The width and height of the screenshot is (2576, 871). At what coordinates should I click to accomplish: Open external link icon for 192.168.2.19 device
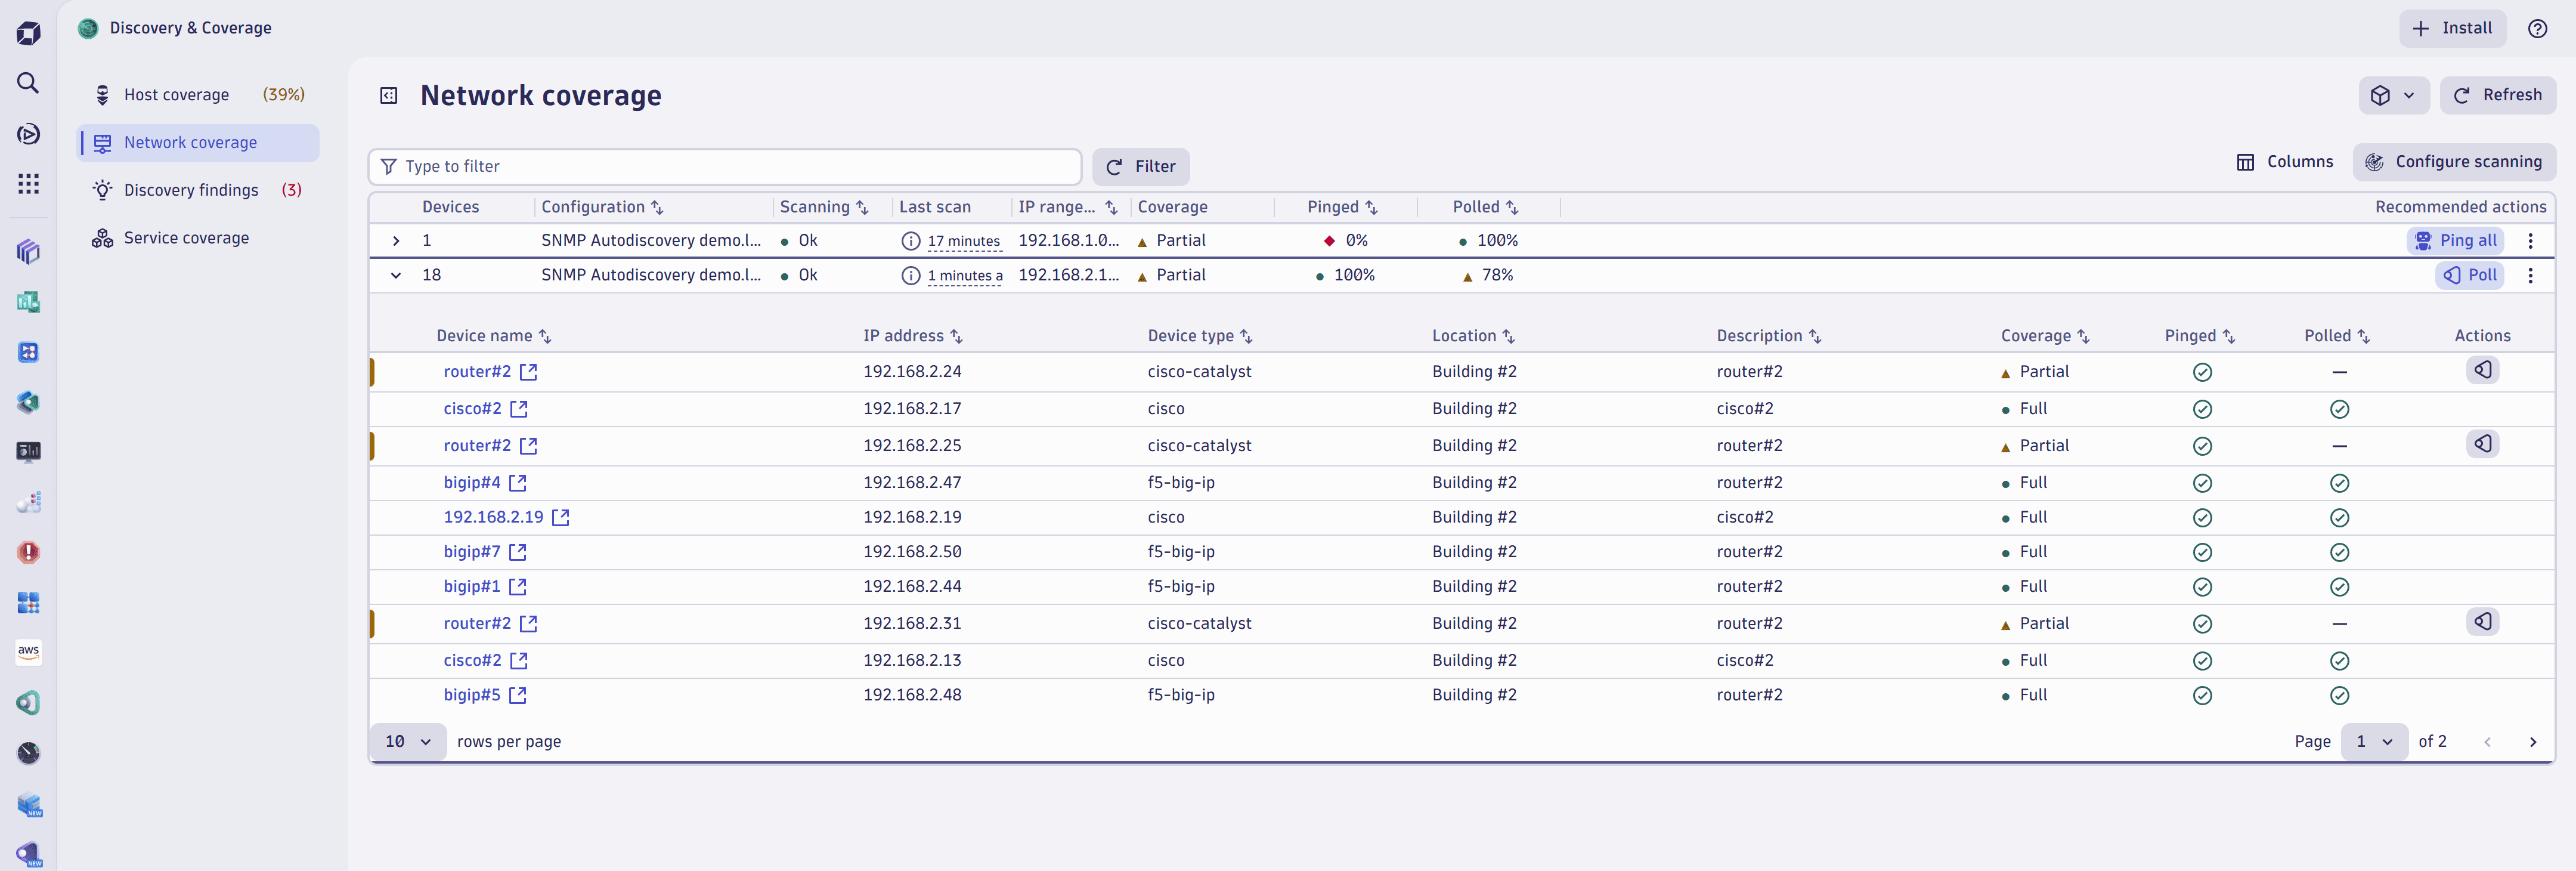click(561, 517)
